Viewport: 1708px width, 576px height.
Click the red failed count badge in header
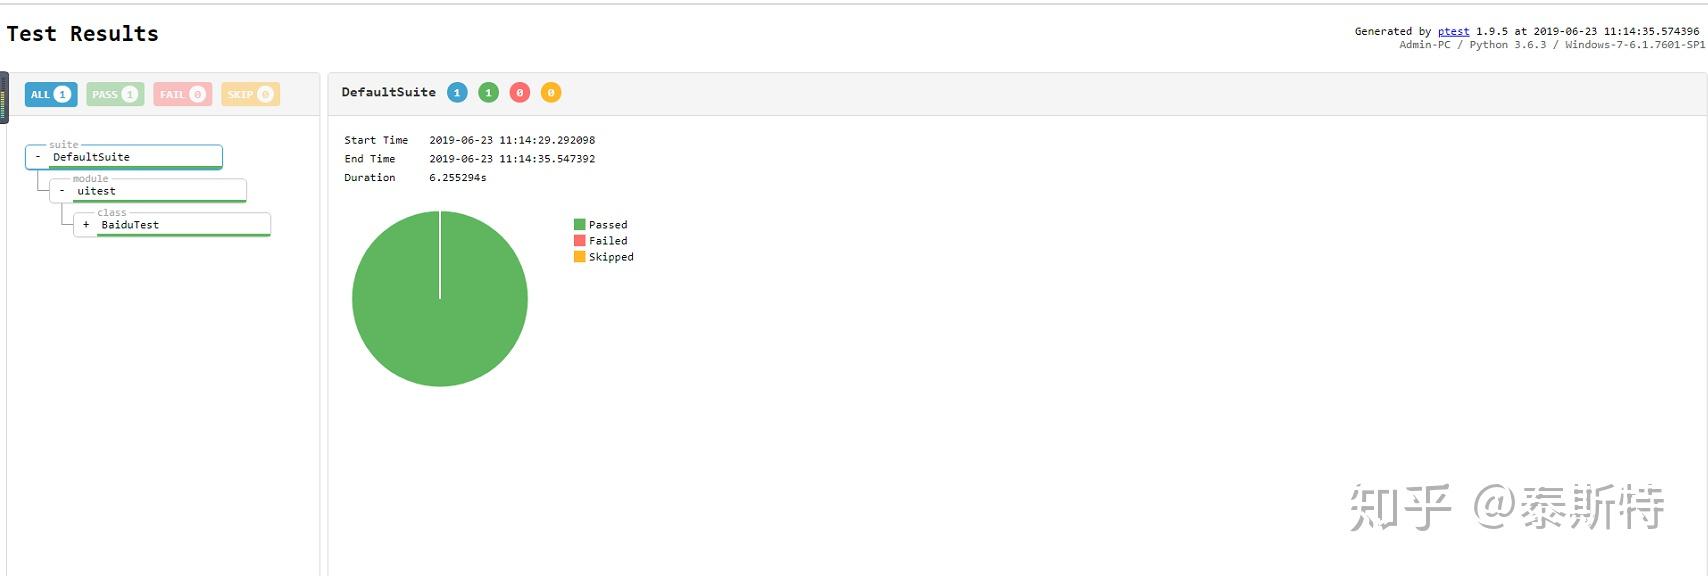519,93
